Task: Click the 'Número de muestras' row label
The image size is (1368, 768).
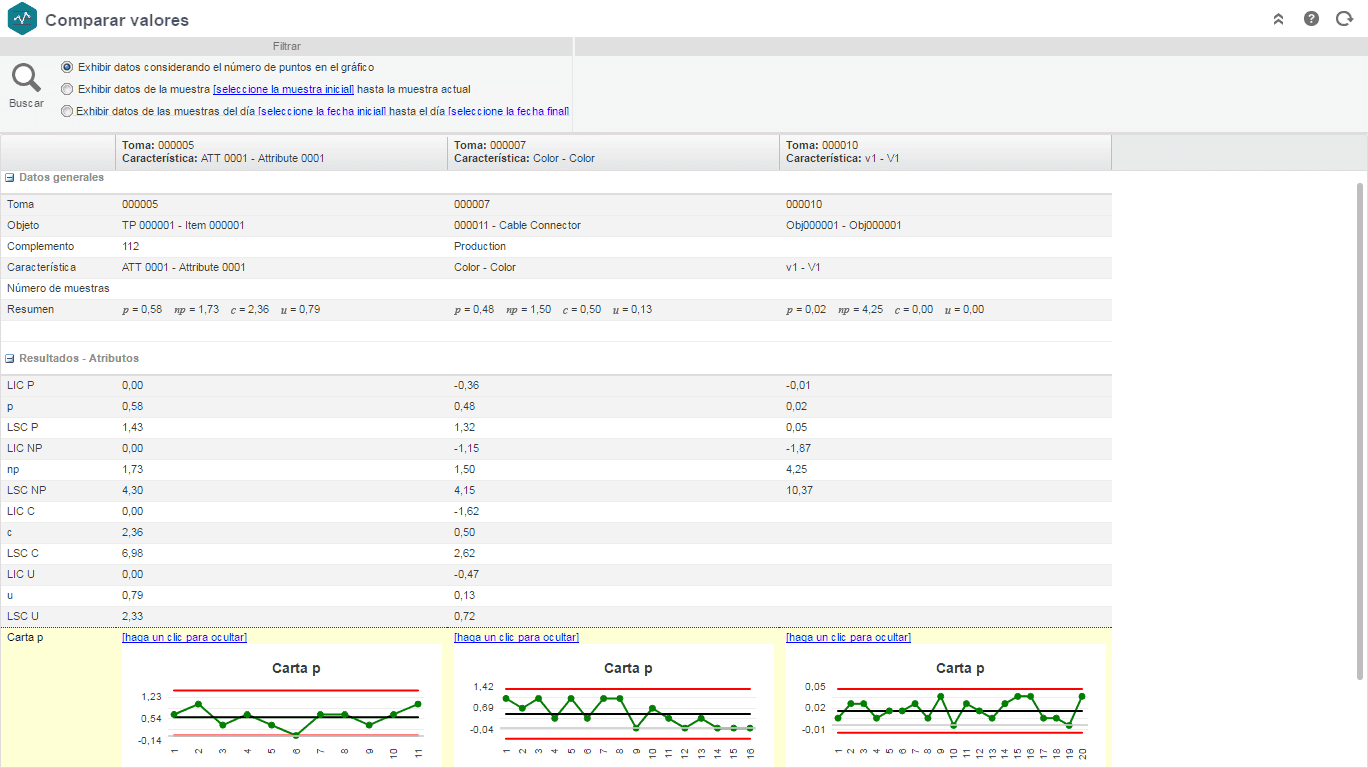Action: tap(58, 288)
